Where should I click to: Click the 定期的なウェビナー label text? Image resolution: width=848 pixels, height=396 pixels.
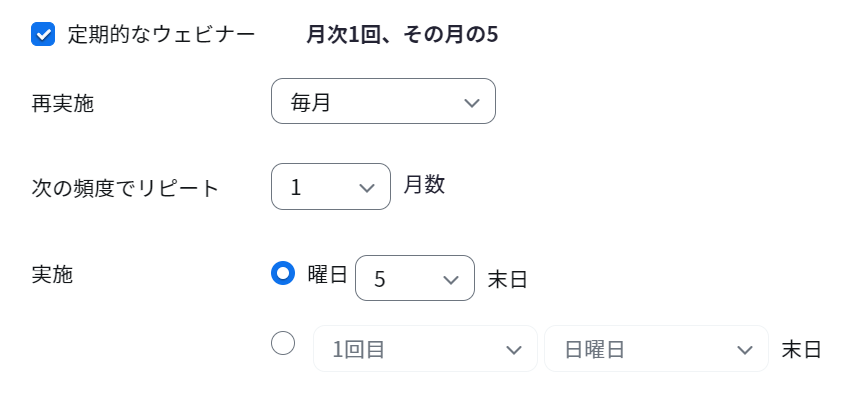[x=161, y=35]
